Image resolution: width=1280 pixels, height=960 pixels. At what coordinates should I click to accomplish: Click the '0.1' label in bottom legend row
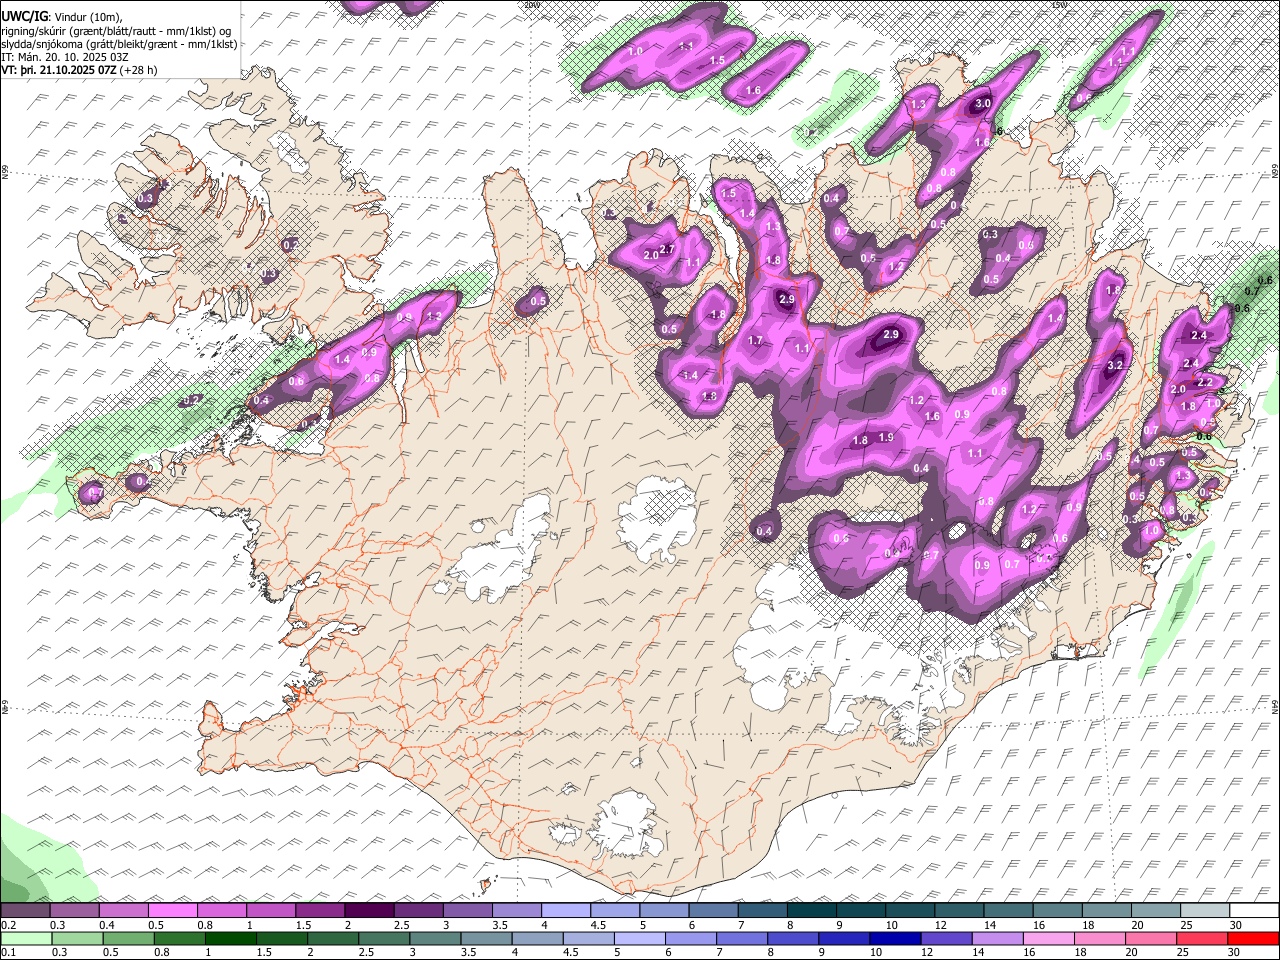pos(8,952)
